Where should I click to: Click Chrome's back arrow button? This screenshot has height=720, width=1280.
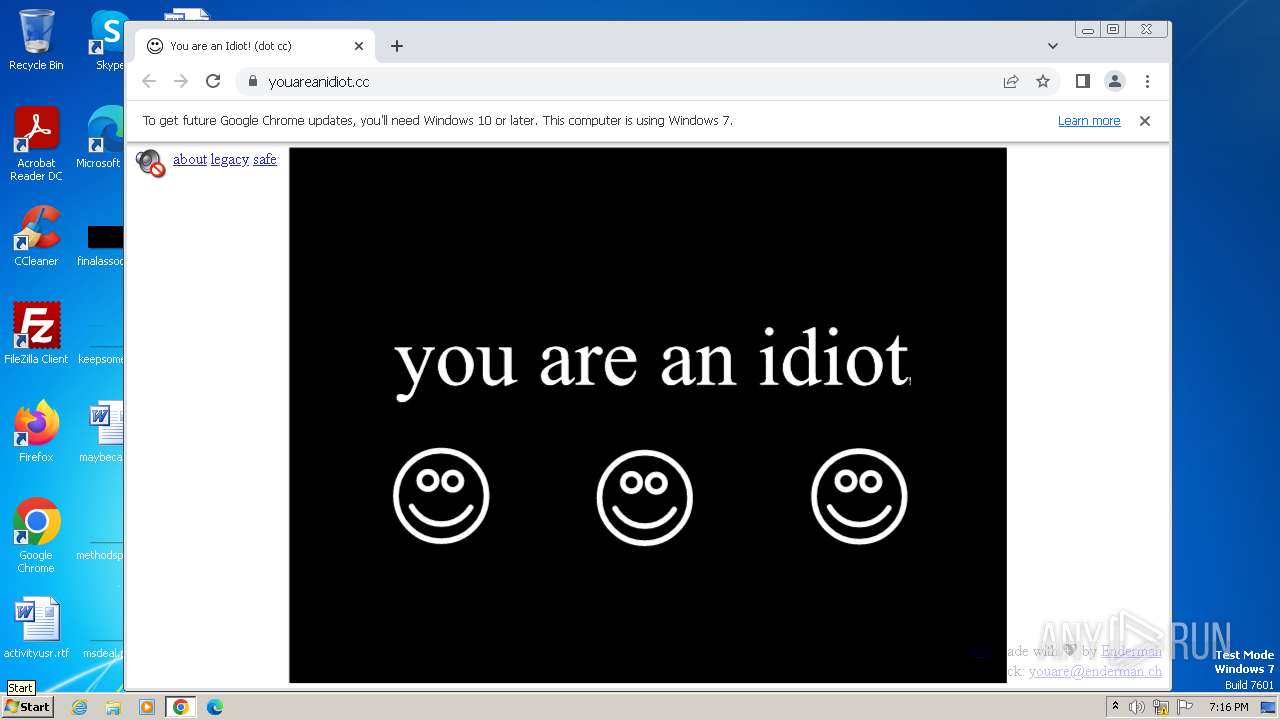click(149, 81)
